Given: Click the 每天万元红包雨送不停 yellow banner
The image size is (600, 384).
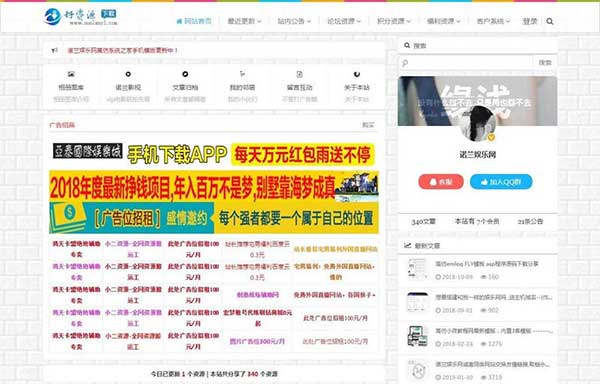Looking at the screenshot, I should [302, 155].
